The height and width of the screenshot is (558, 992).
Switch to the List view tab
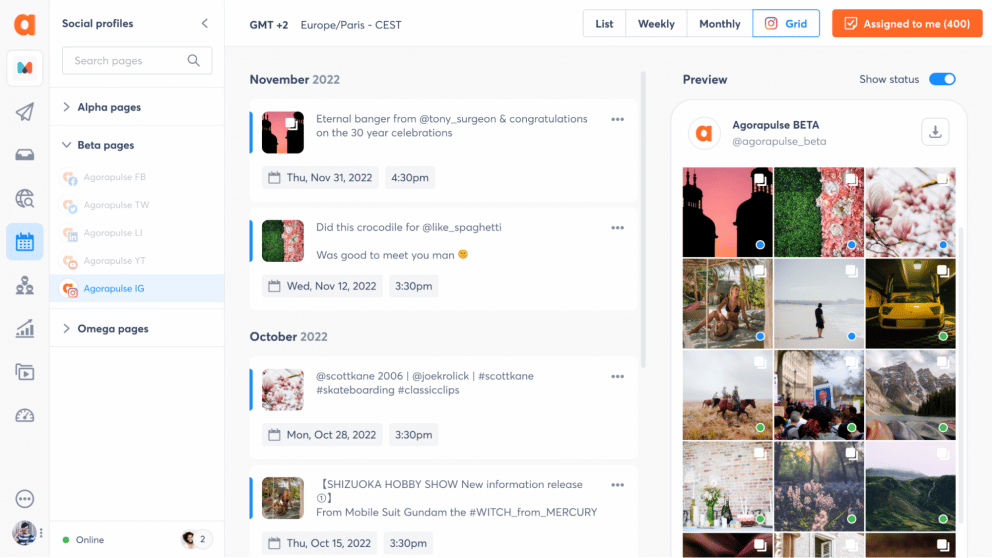604,23
